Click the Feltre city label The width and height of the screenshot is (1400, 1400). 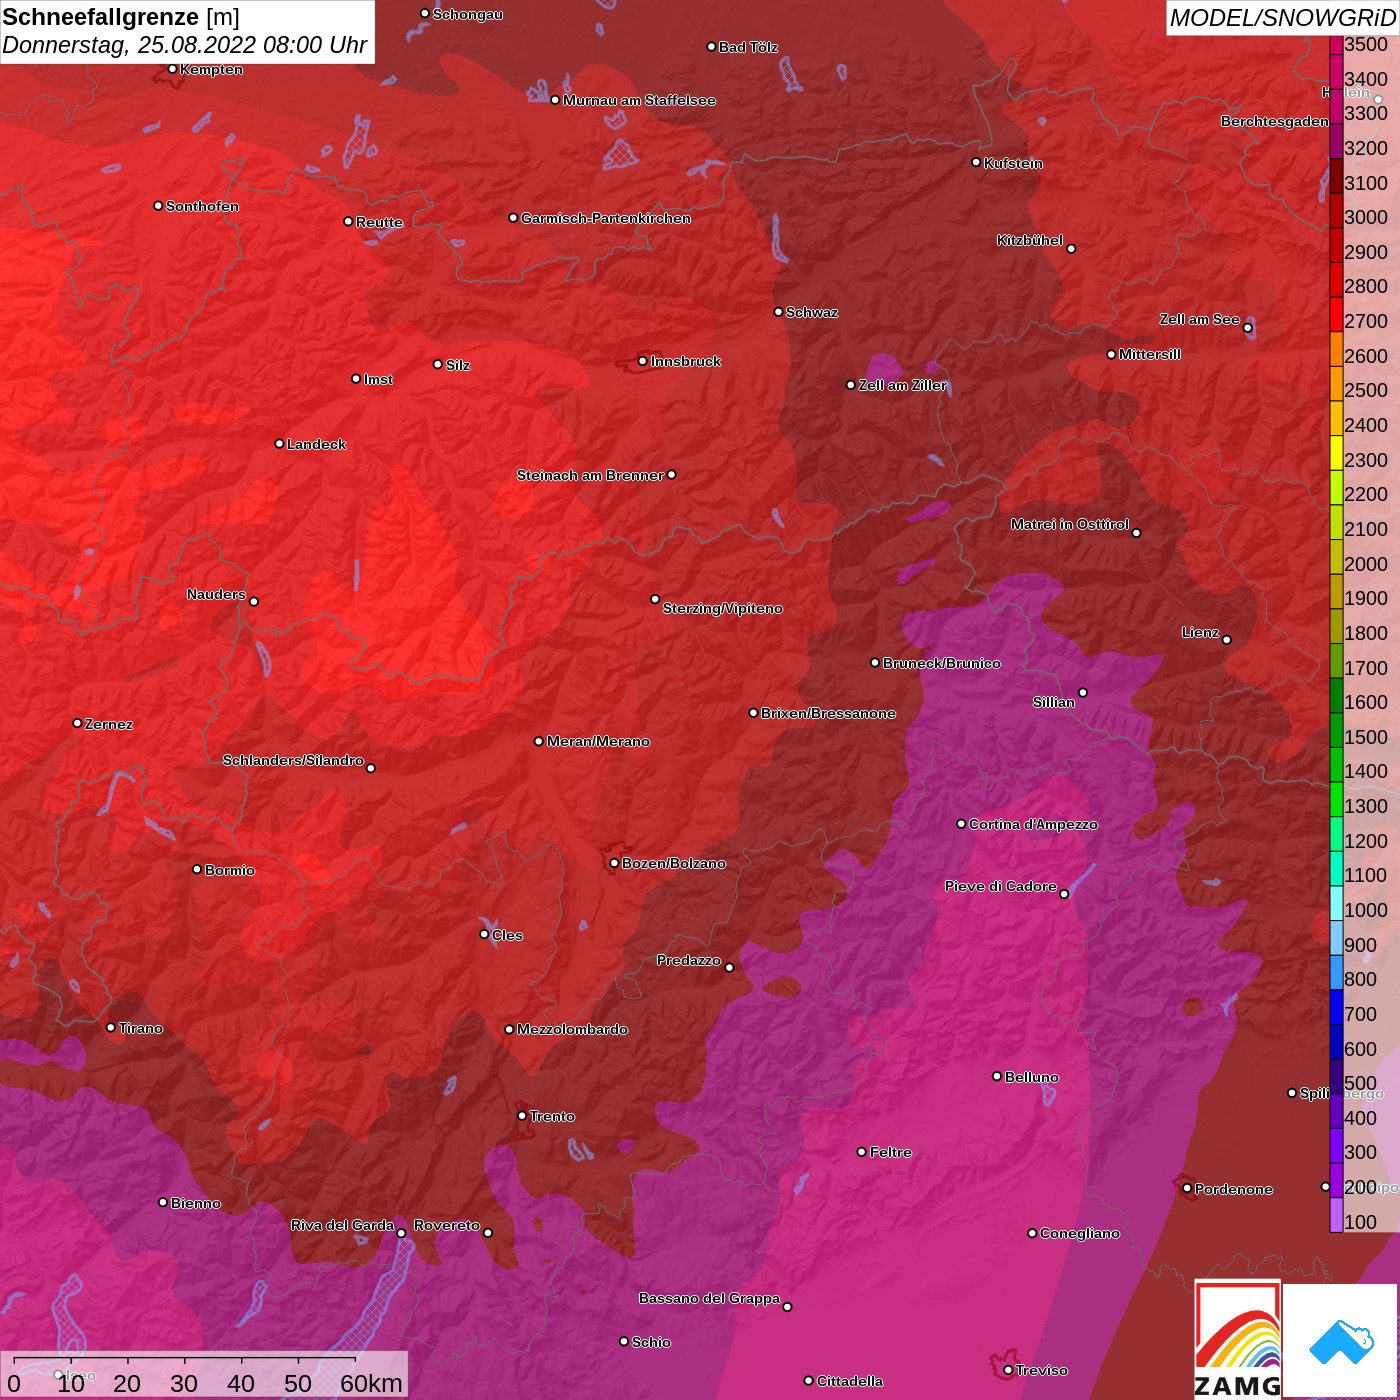click(890, 1152)
